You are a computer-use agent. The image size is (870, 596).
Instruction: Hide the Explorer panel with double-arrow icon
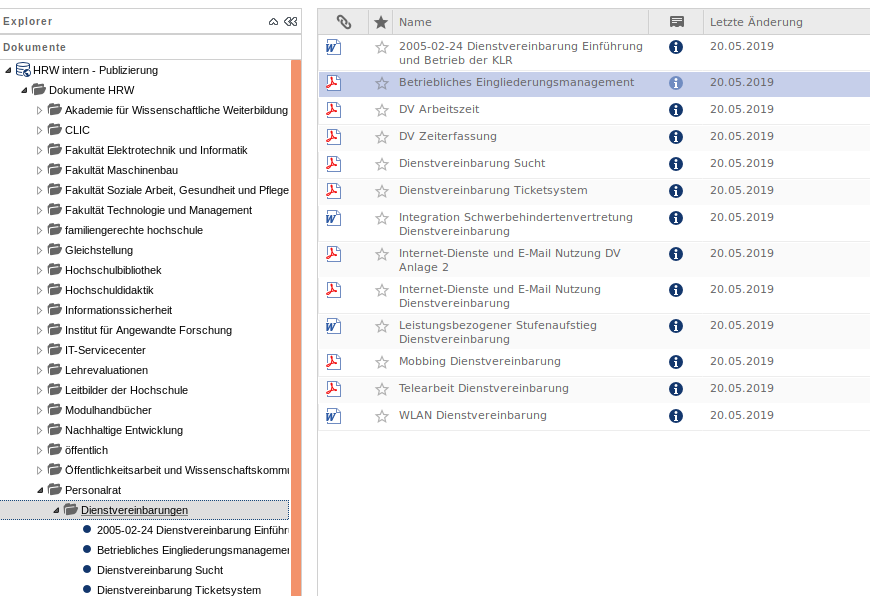[291, 22]
